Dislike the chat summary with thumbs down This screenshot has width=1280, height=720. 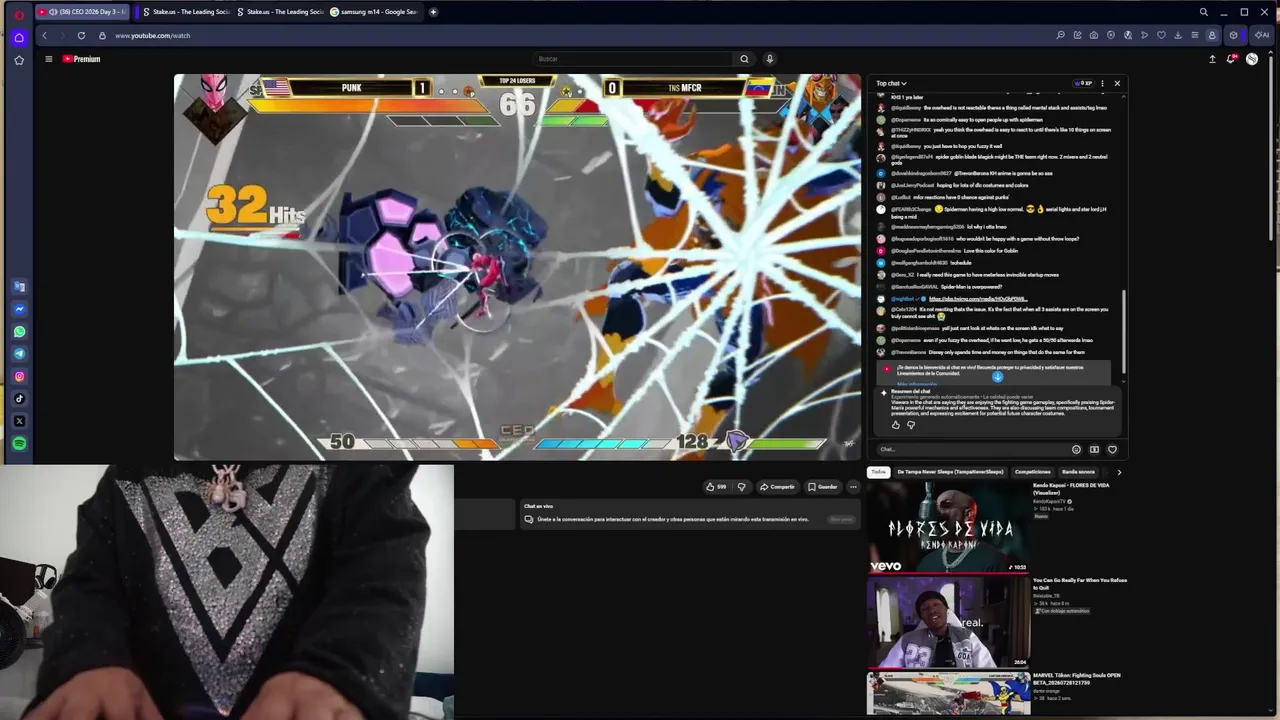pos(910,425)
